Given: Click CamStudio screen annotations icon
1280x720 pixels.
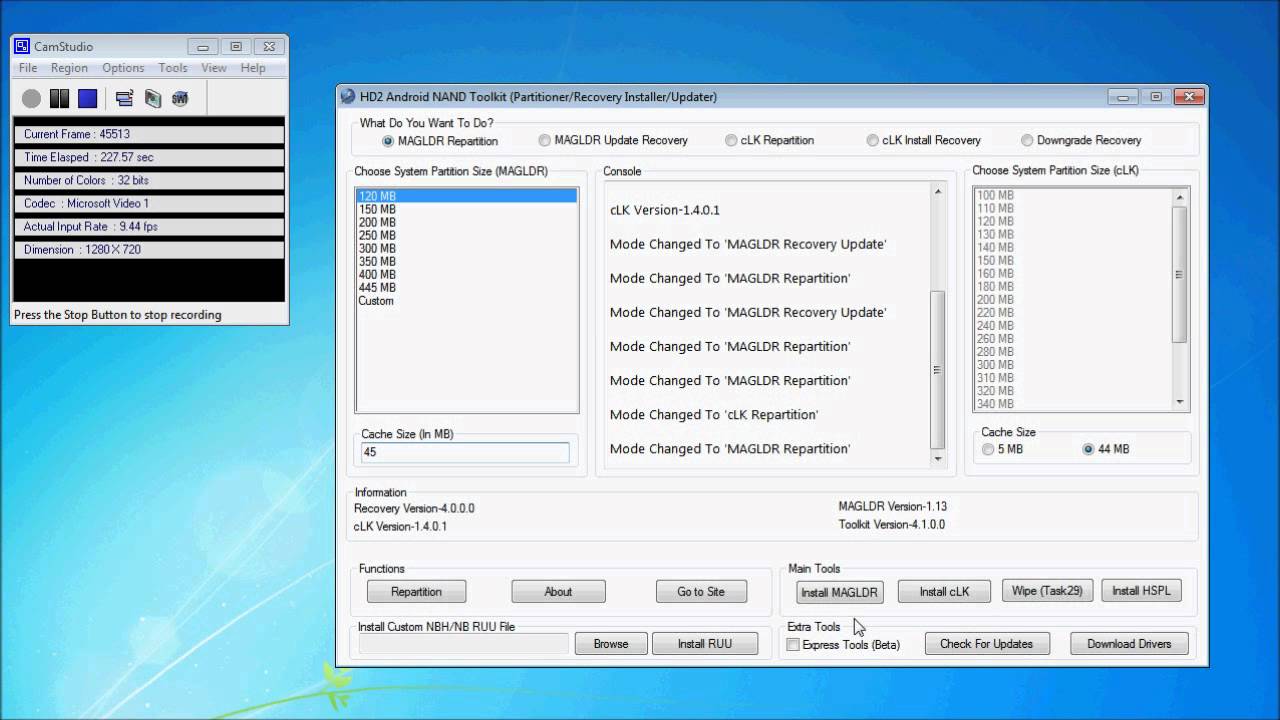Looking at the screenshot, I should [152, 98].
